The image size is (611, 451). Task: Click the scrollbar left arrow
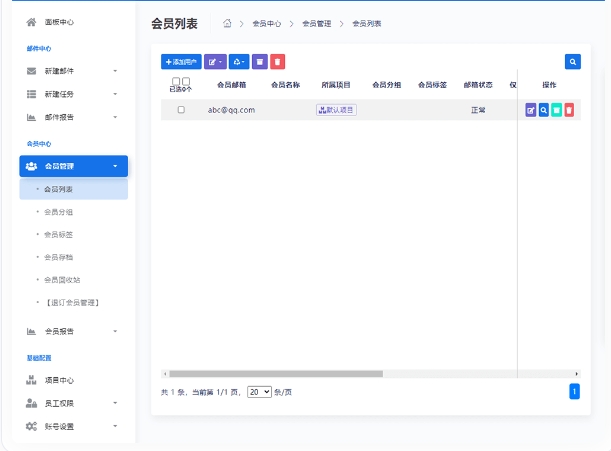tap(165, 374)
